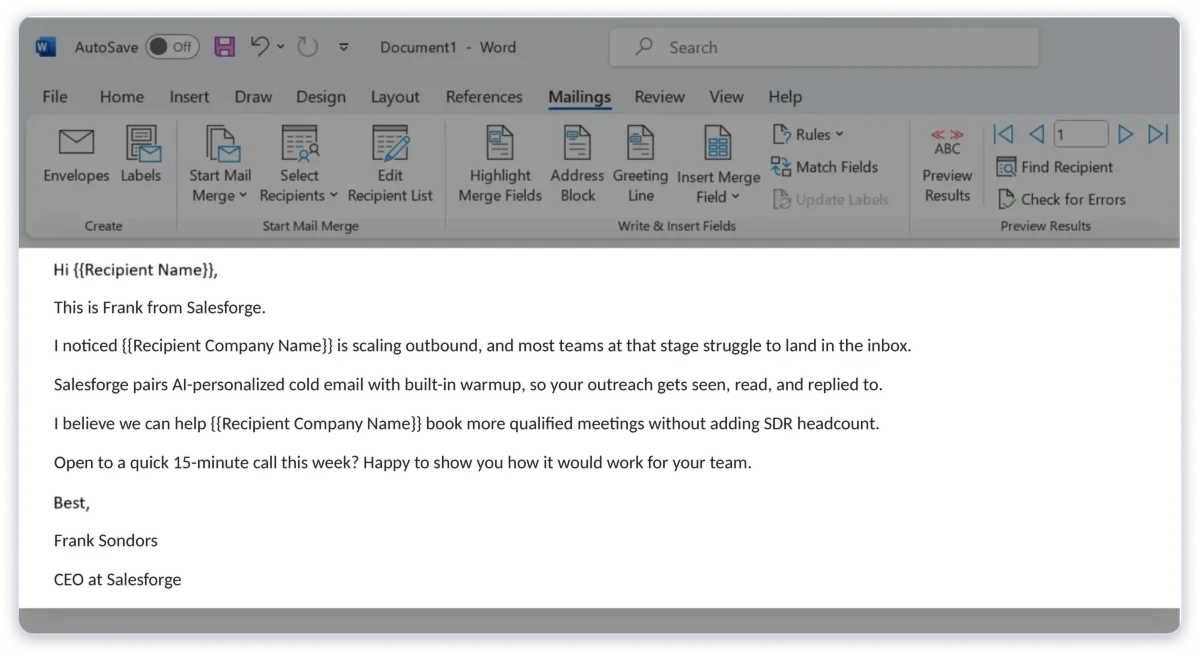Click the "Frank Sondors" signature line
The image size is (1200, 656).
point(105,540)
